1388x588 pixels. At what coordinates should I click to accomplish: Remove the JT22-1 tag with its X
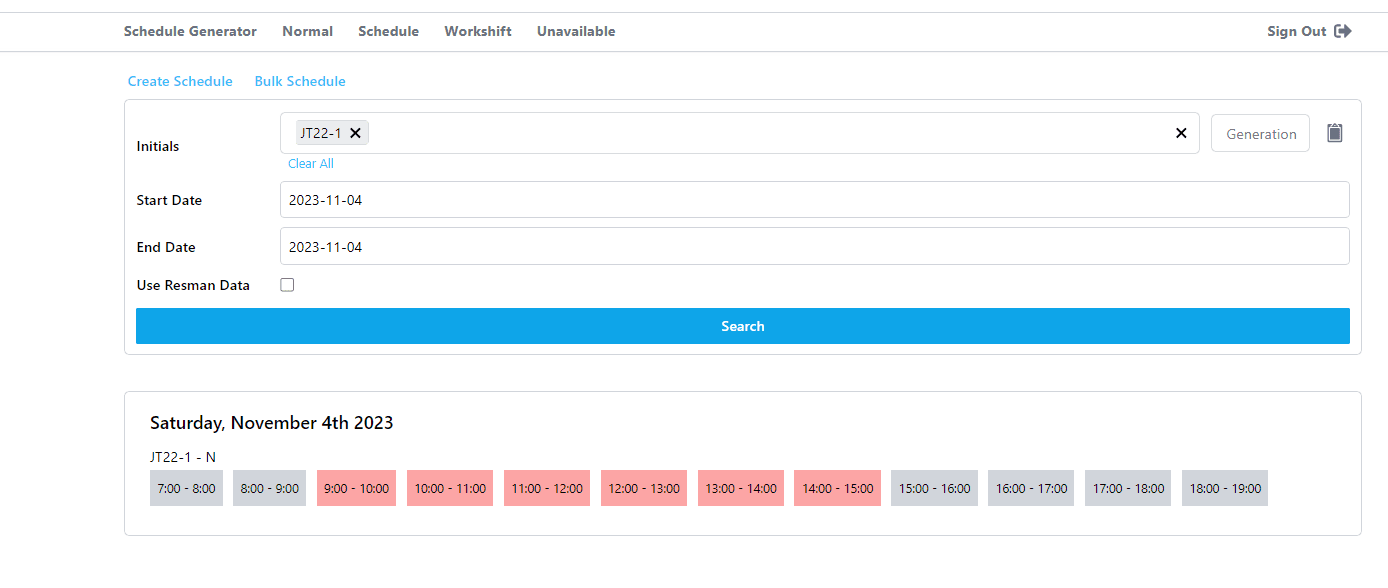click(355, 133)
